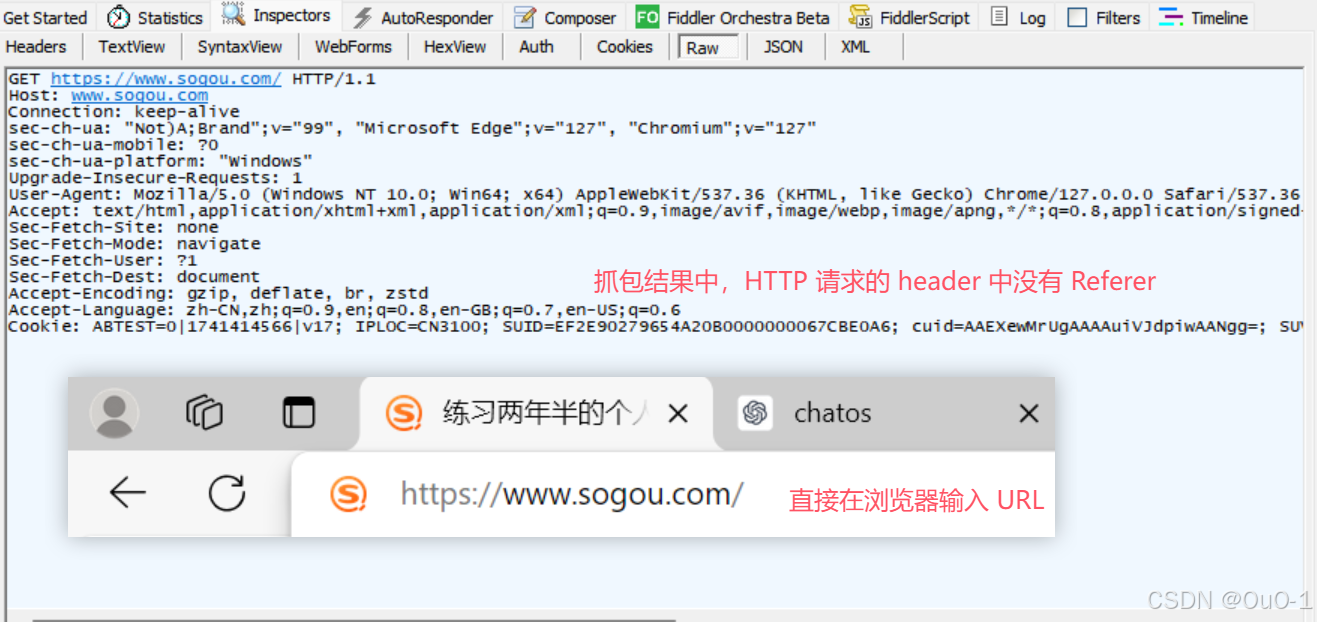The image size is (1317, 622).
Task: Click the browser address bar URL
Action: click(572, 494)
